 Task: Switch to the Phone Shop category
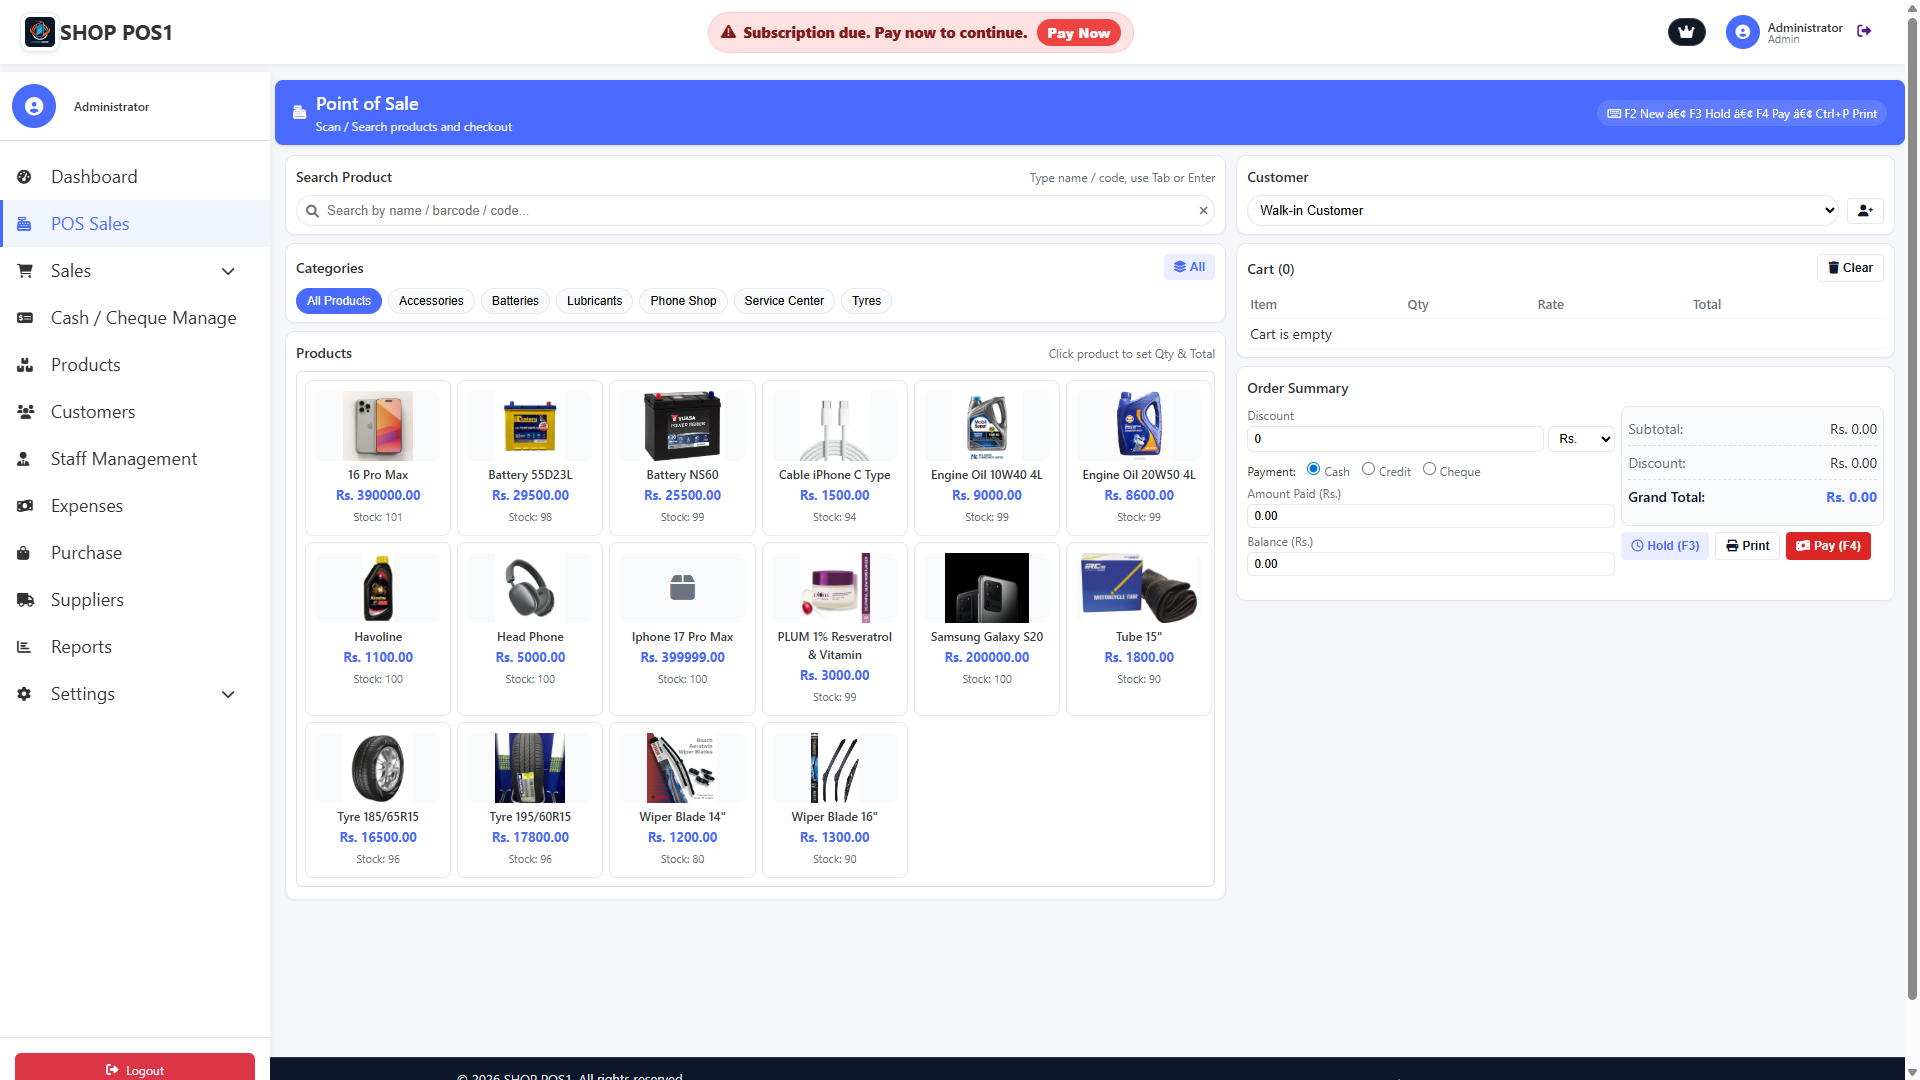click(683, 301)
